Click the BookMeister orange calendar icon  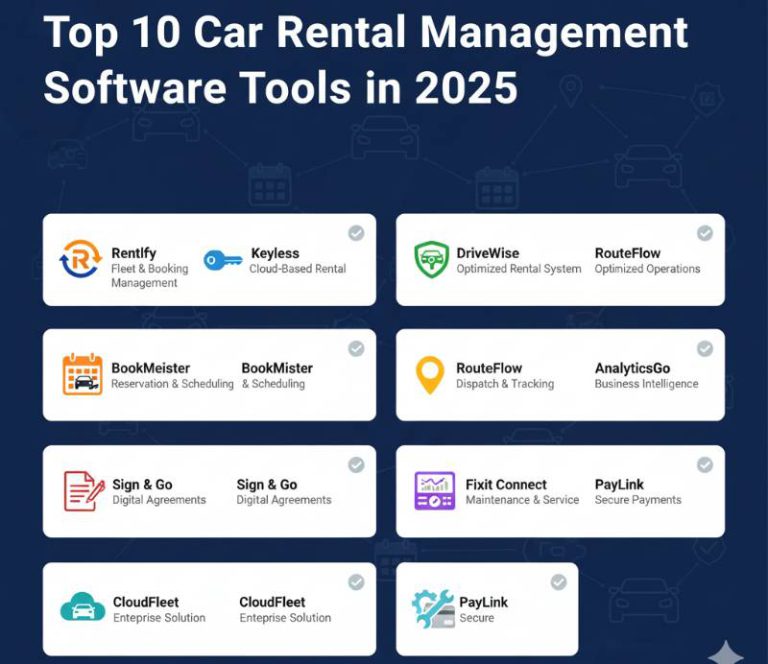point(82,375)
